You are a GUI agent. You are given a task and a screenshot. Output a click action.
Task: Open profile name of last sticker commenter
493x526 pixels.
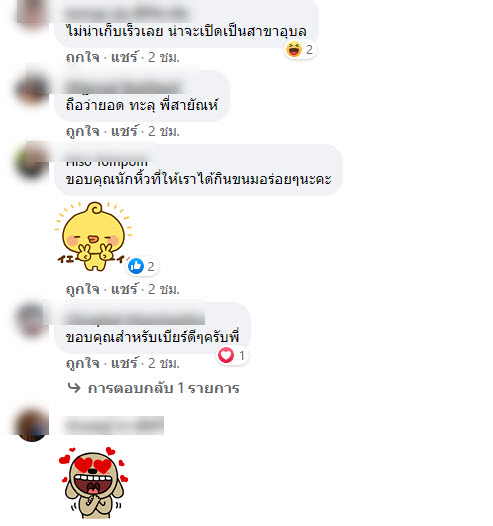(113, 425)
